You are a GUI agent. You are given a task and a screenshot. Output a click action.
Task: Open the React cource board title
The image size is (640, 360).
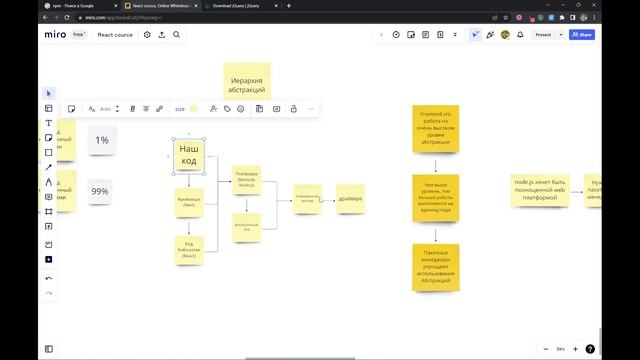(x=115, y=35)
